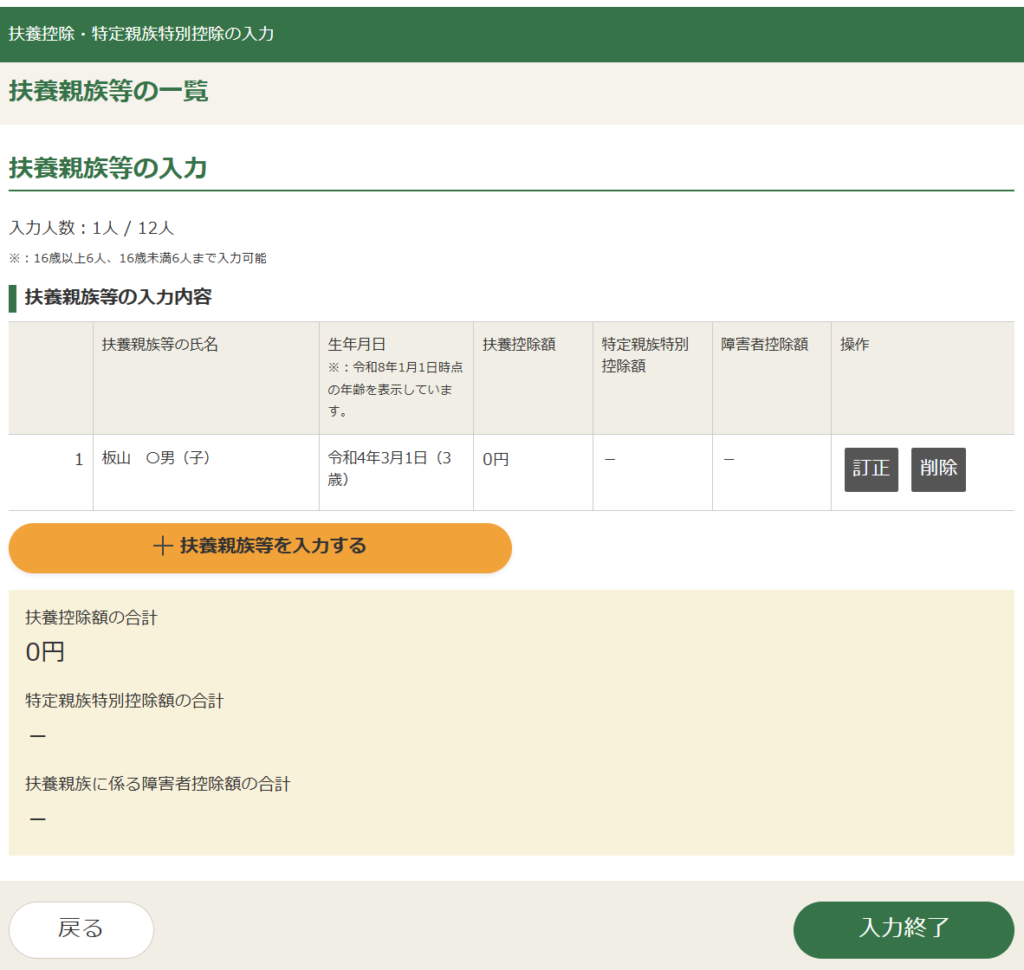The width and height of the screenshot is (1024, 970).
Task: Go back with the 戻る button
Action: (x=81, y=929)
